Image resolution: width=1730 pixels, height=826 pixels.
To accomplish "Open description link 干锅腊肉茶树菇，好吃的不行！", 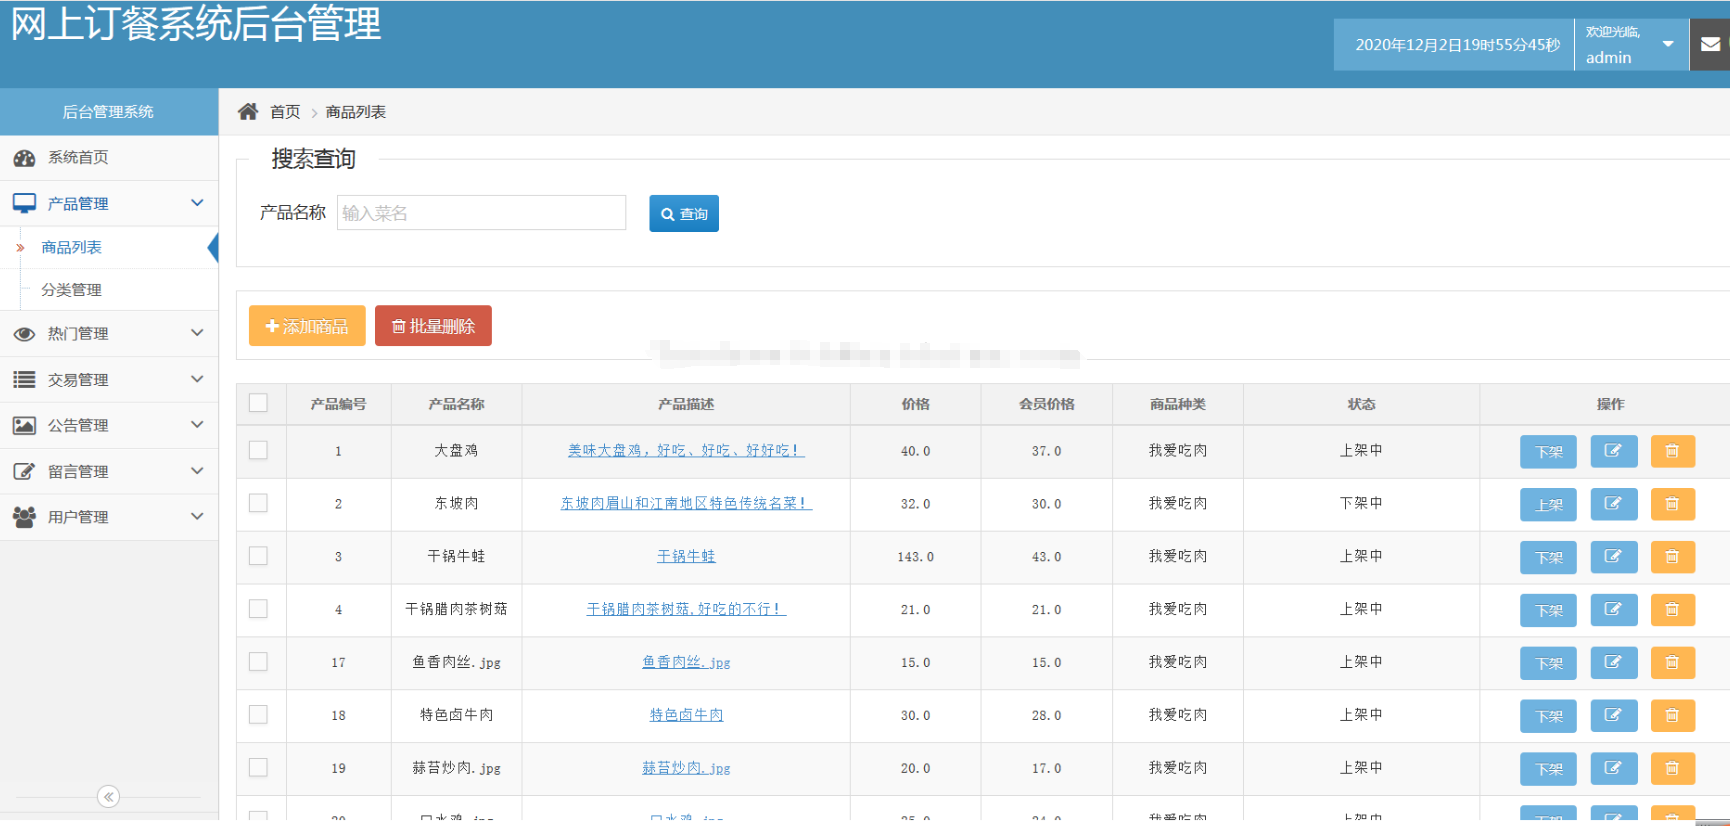I will point(686,609).
